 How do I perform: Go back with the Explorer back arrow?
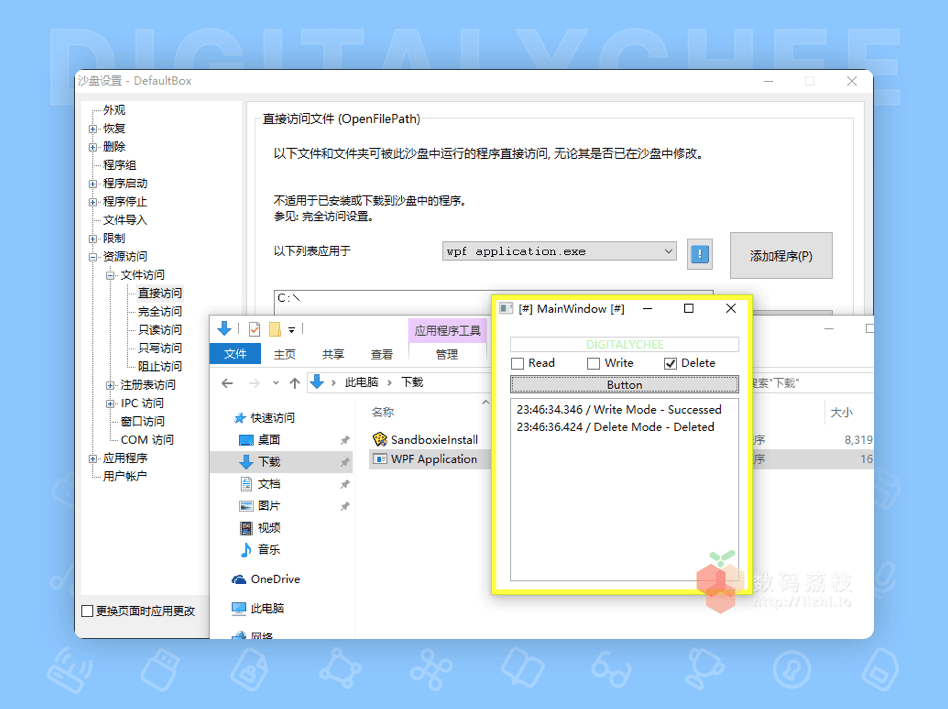pyautogui.click(x=227, y=383)
